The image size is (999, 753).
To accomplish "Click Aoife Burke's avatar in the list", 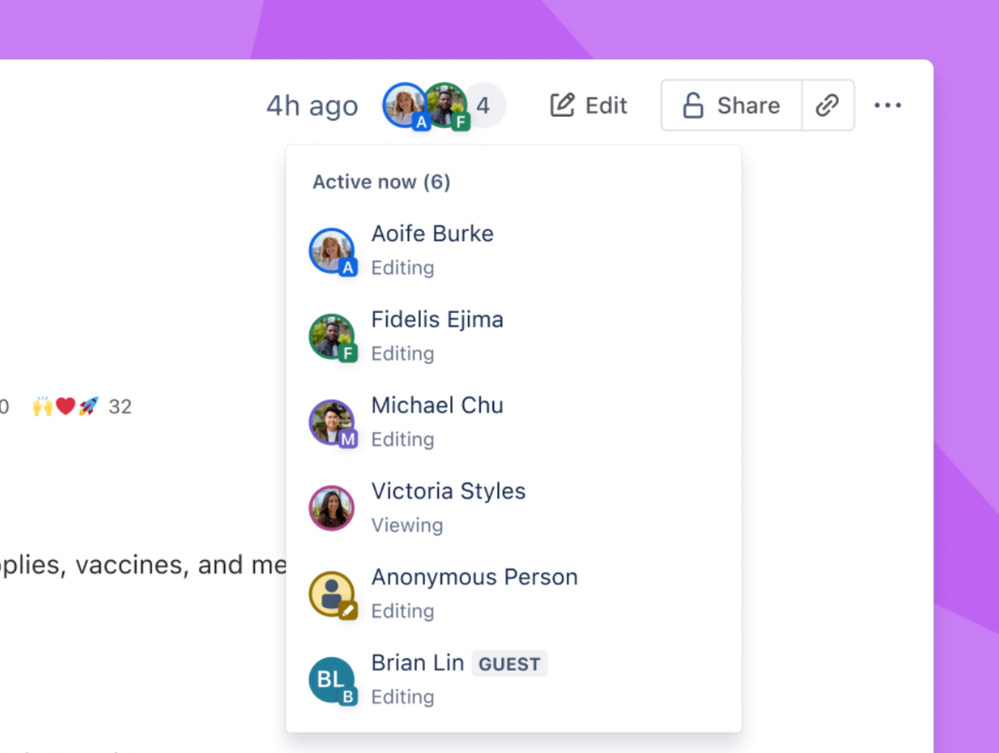I will [332, 251].
